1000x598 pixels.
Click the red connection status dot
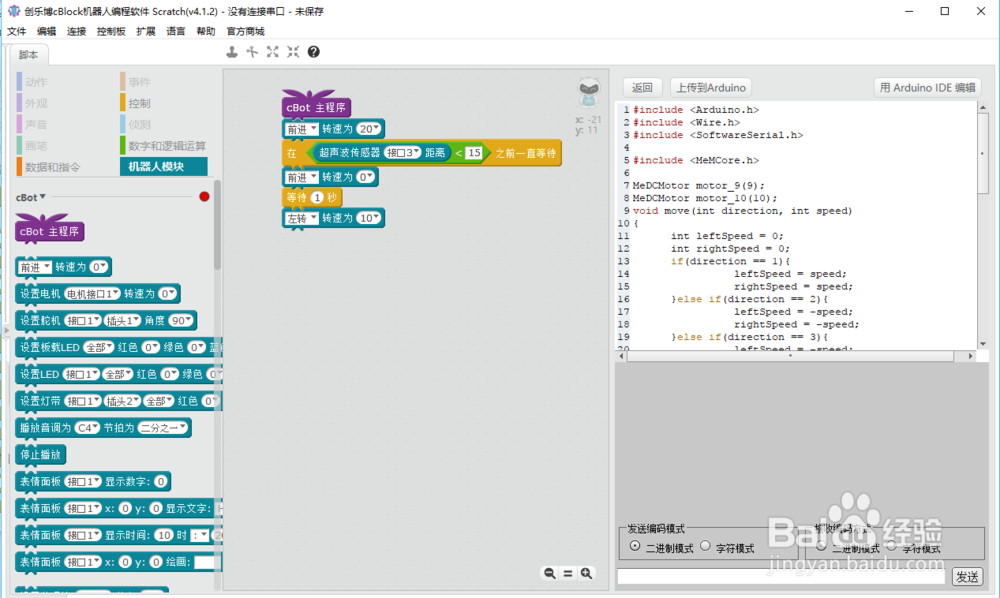[204, 196]
